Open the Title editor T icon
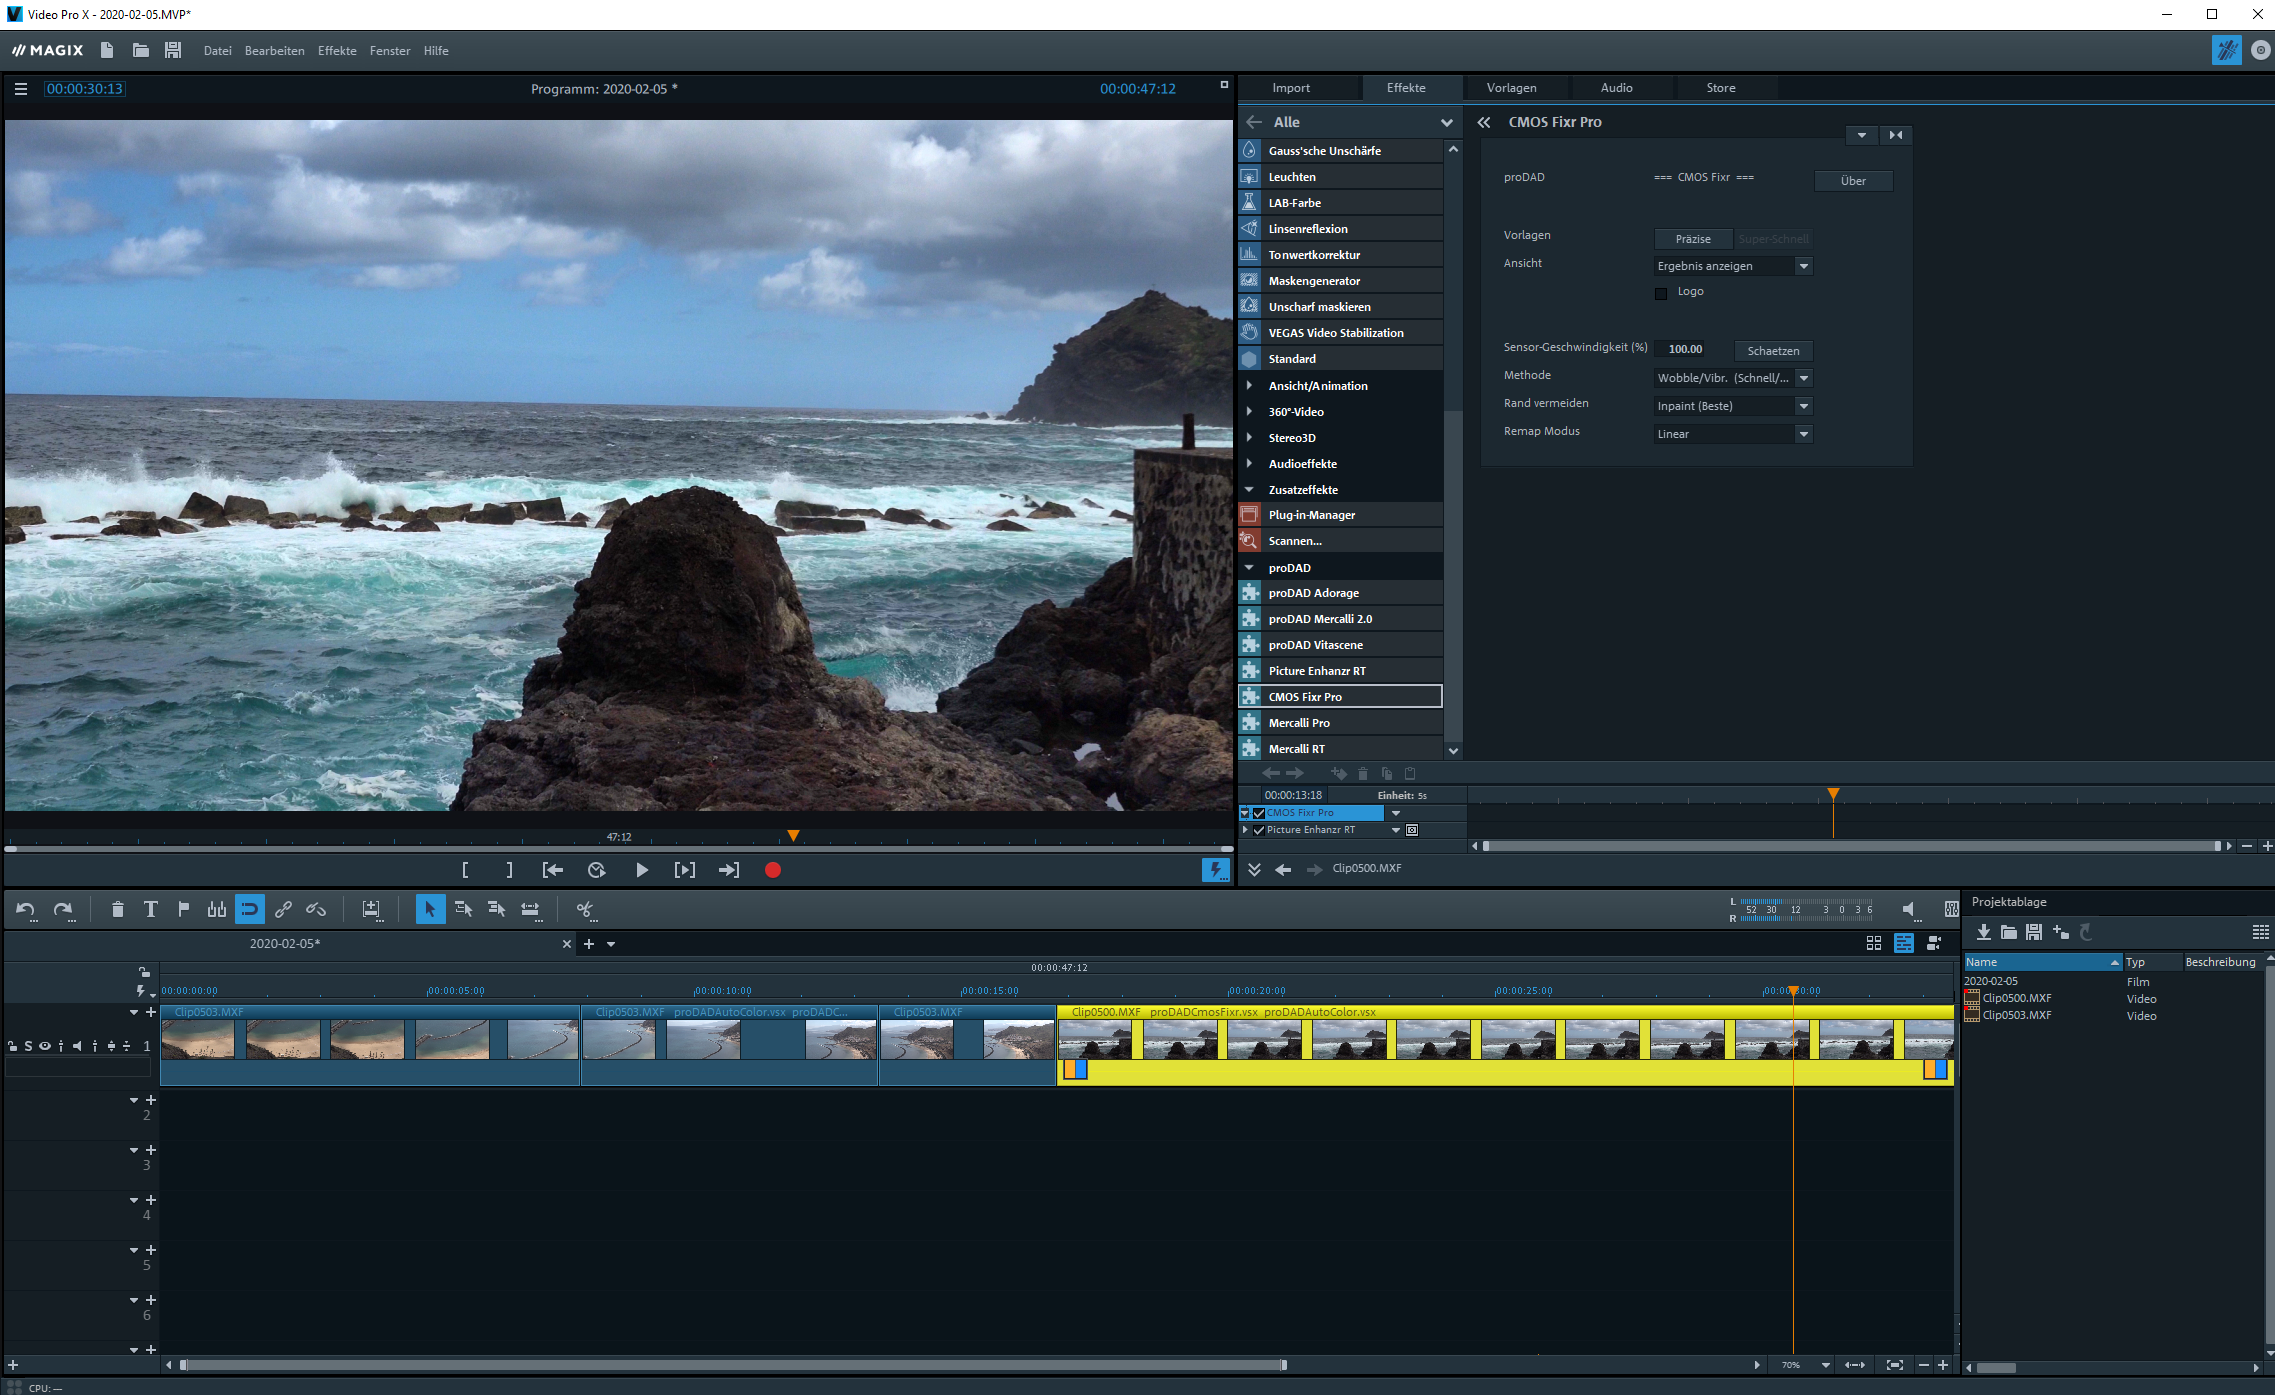This screenshot has height=1395, width=2275. point(150,909)
